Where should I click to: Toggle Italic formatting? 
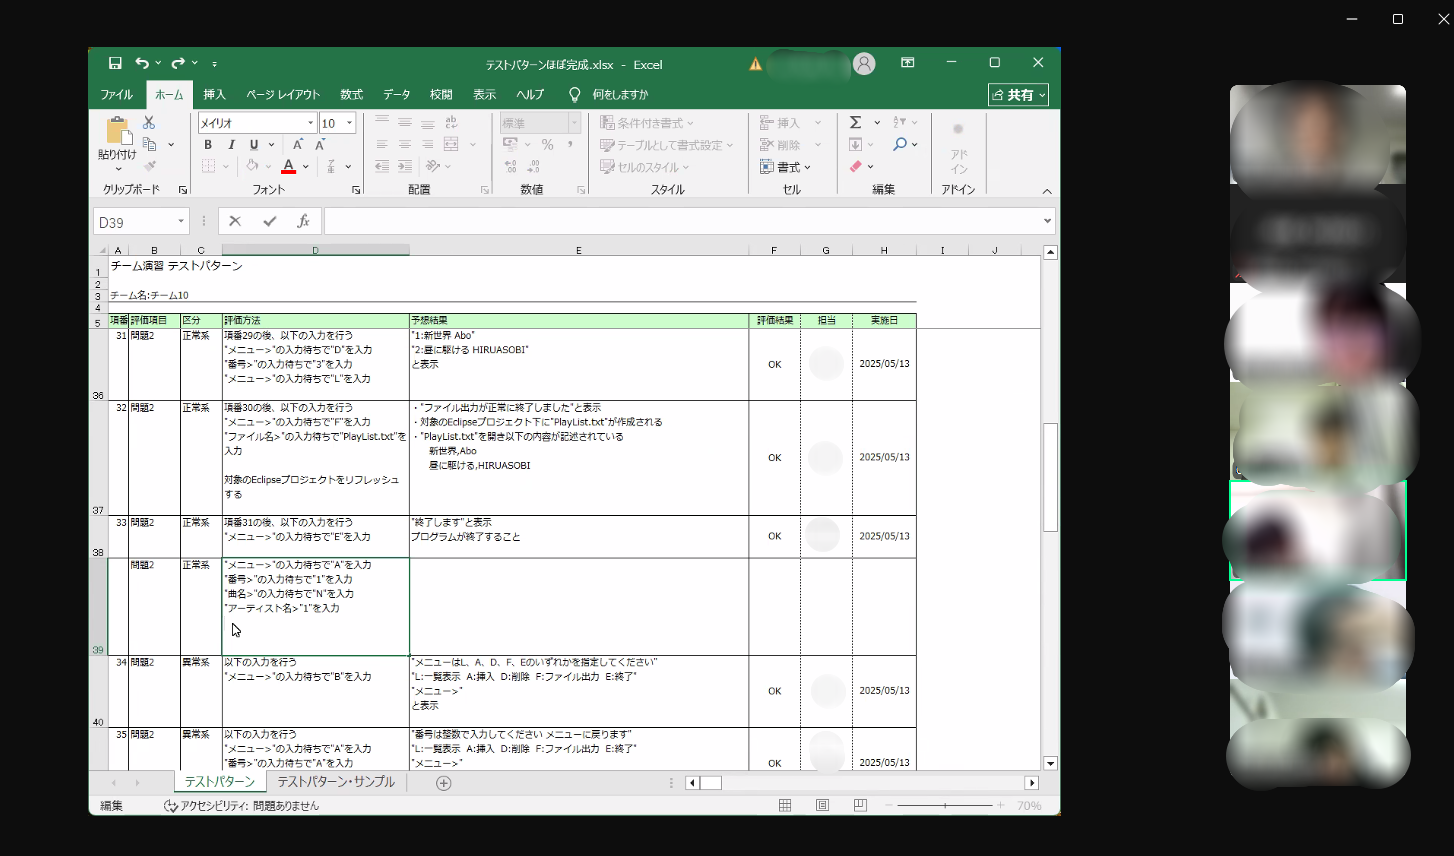[x=231, y=145]
